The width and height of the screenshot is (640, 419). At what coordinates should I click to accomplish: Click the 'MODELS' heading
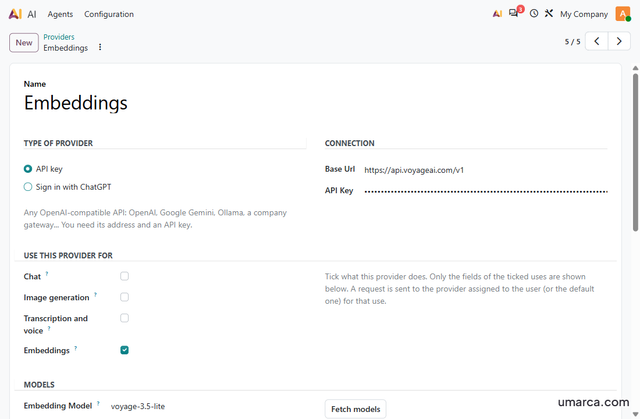(39, 385)
